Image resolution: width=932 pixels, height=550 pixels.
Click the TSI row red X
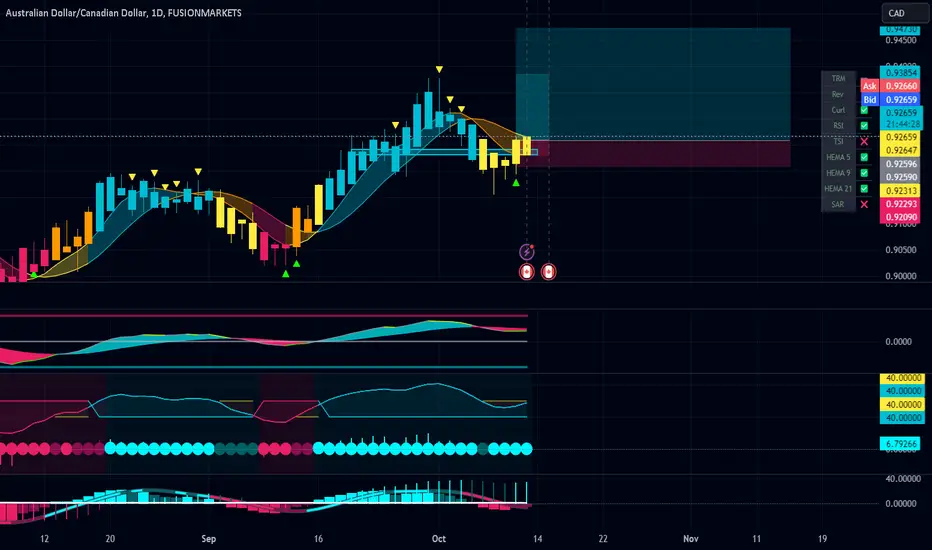coord(864,142)
